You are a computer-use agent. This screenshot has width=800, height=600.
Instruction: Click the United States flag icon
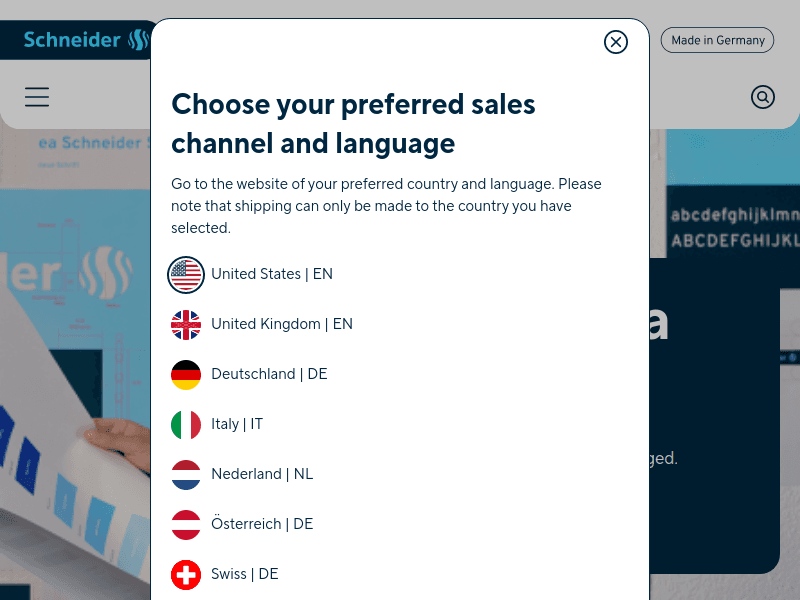point(186,274)
